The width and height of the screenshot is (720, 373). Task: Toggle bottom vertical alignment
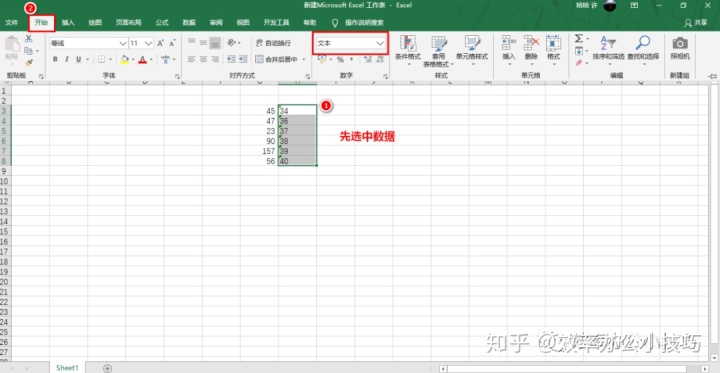pyautogui.click(x=215, y=43)
